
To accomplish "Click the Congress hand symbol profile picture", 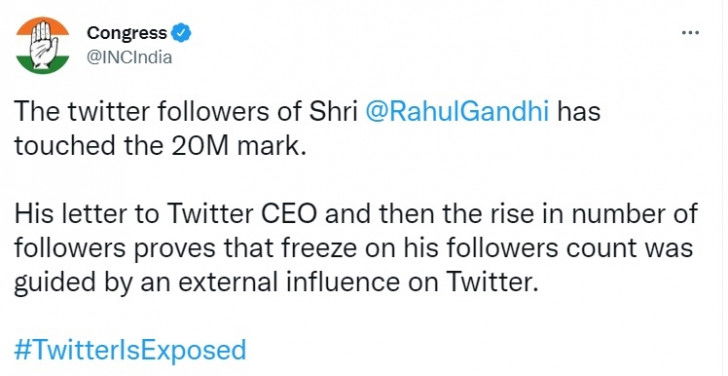I will point(42,45).
